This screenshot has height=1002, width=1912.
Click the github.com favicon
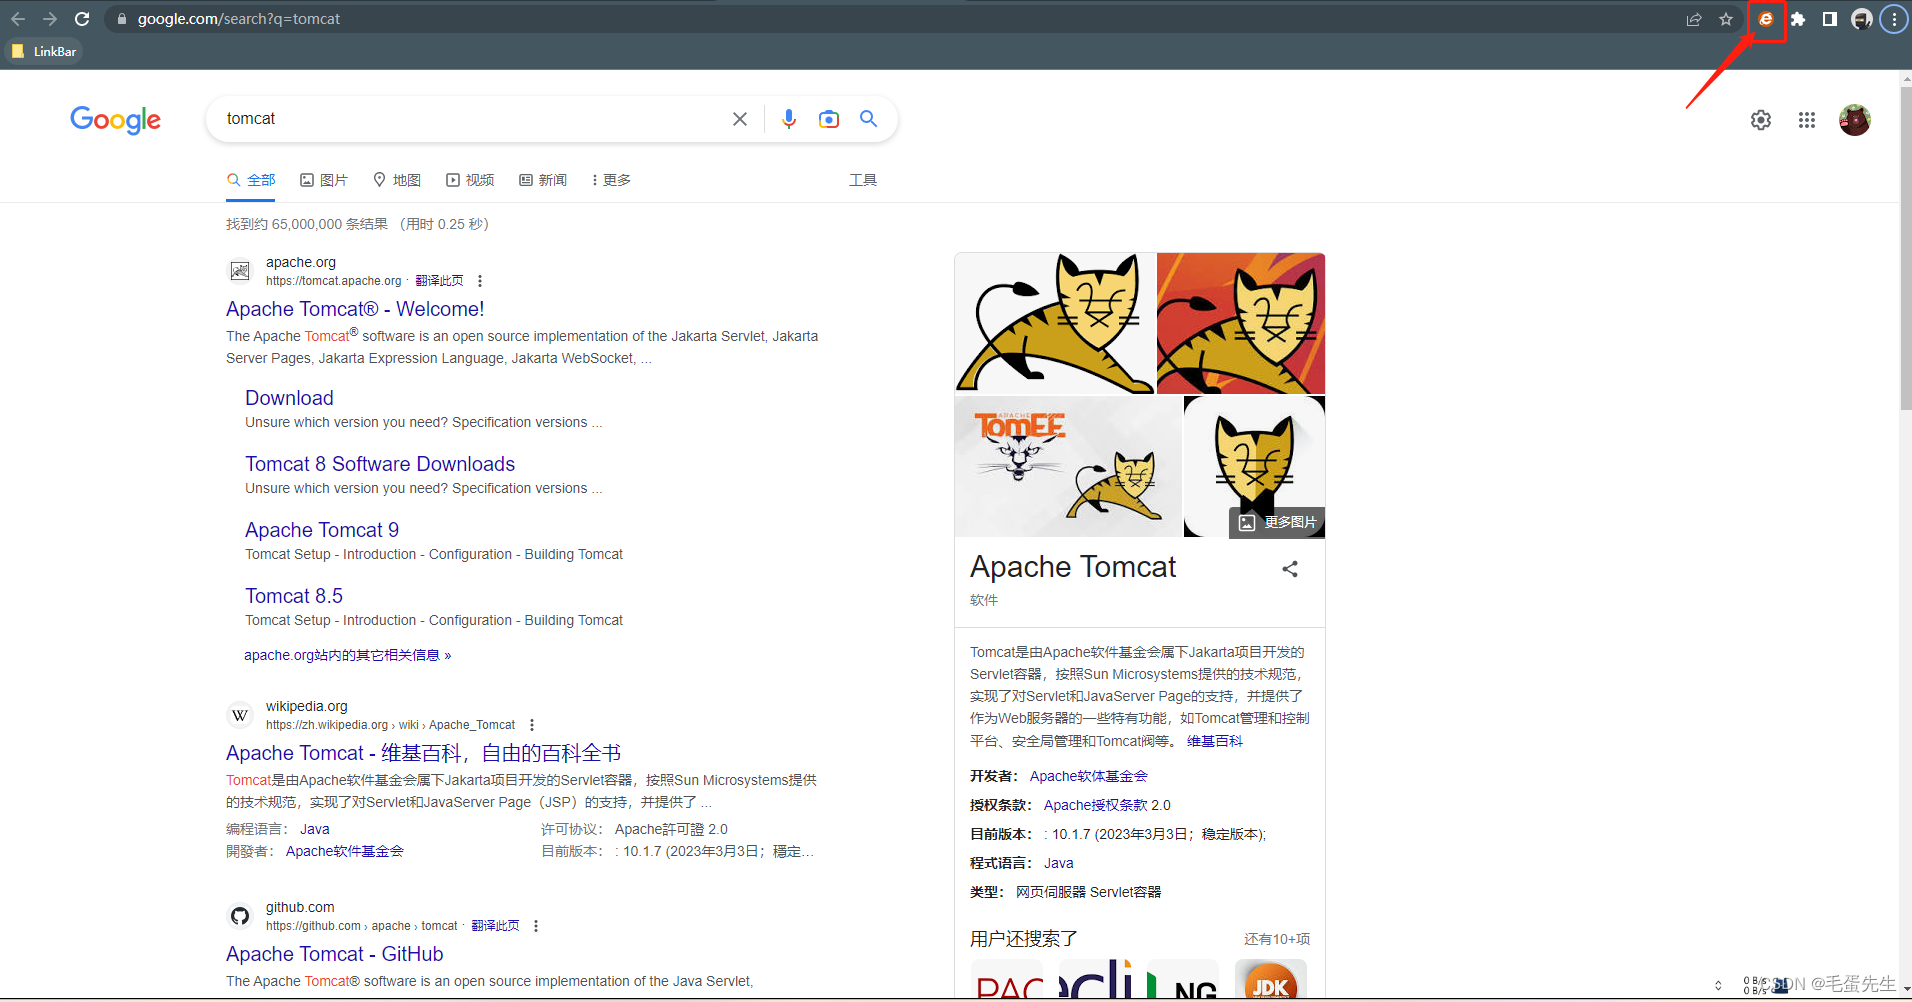(240, 916)
